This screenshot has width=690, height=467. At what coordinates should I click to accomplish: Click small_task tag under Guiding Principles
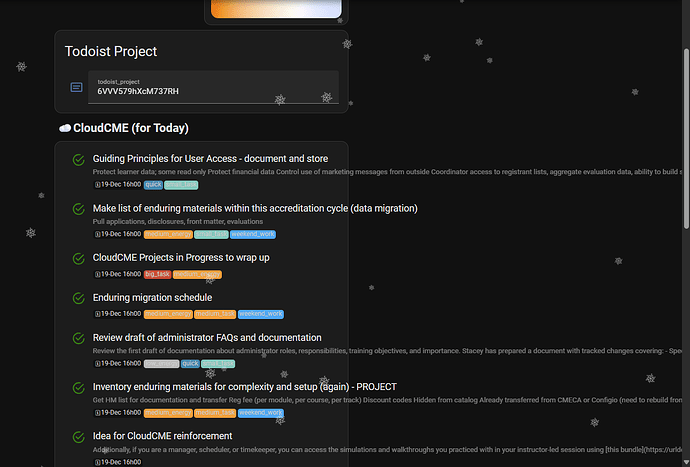181,185
